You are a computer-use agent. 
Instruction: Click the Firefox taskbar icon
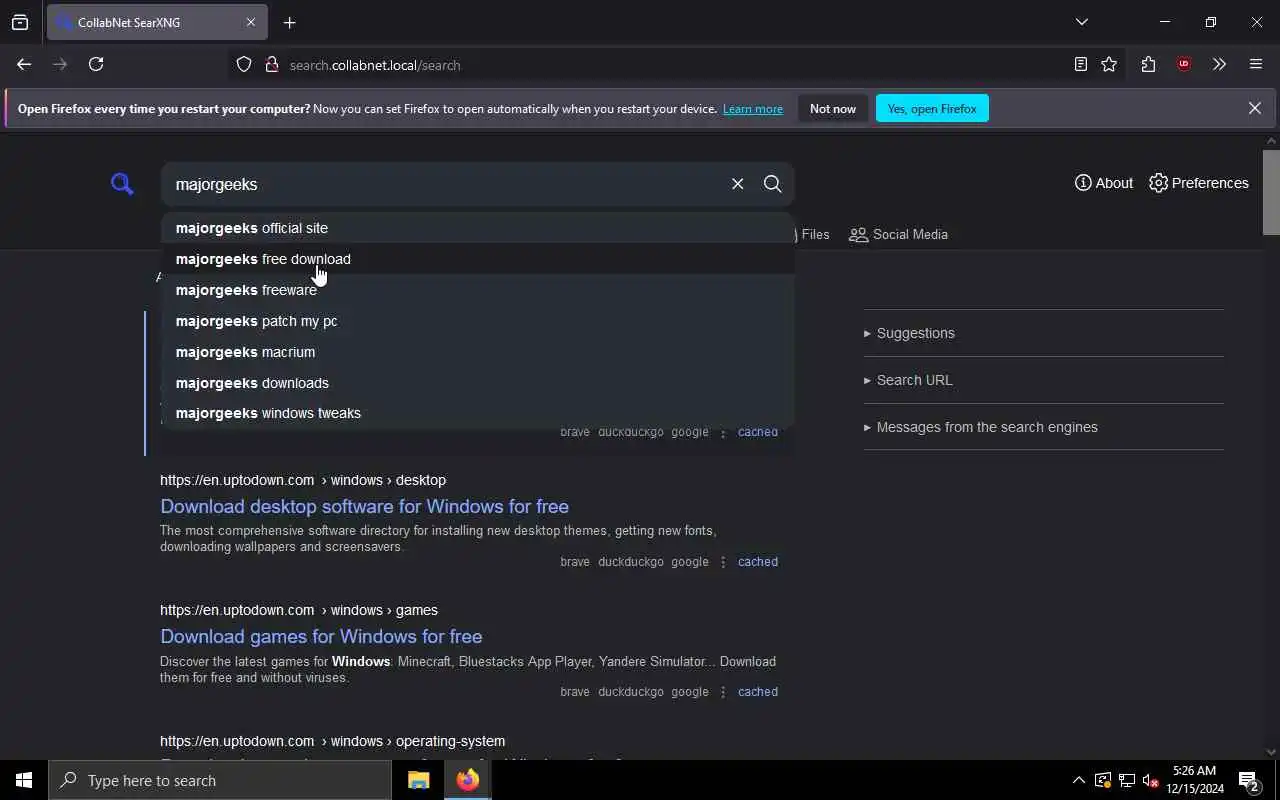pos(468,780)
